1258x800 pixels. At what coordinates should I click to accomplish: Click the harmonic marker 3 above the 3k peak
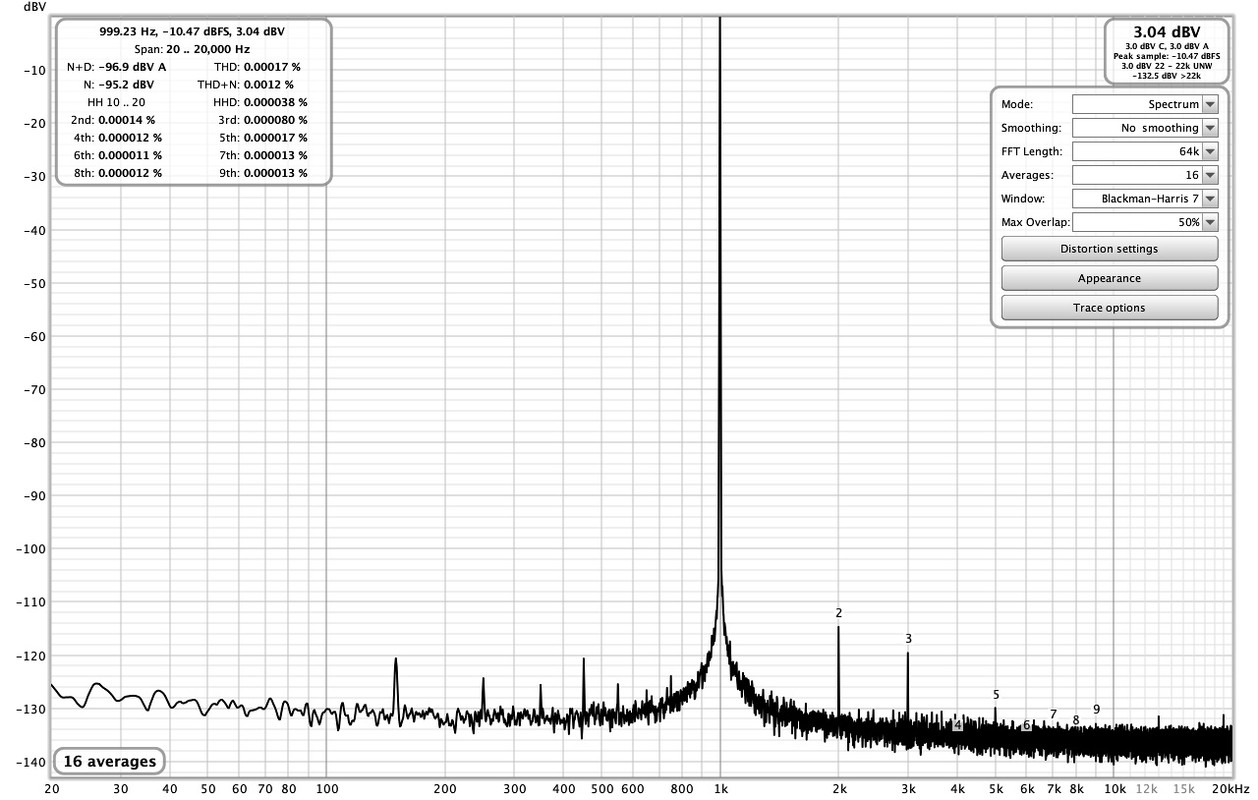(908, 638)
